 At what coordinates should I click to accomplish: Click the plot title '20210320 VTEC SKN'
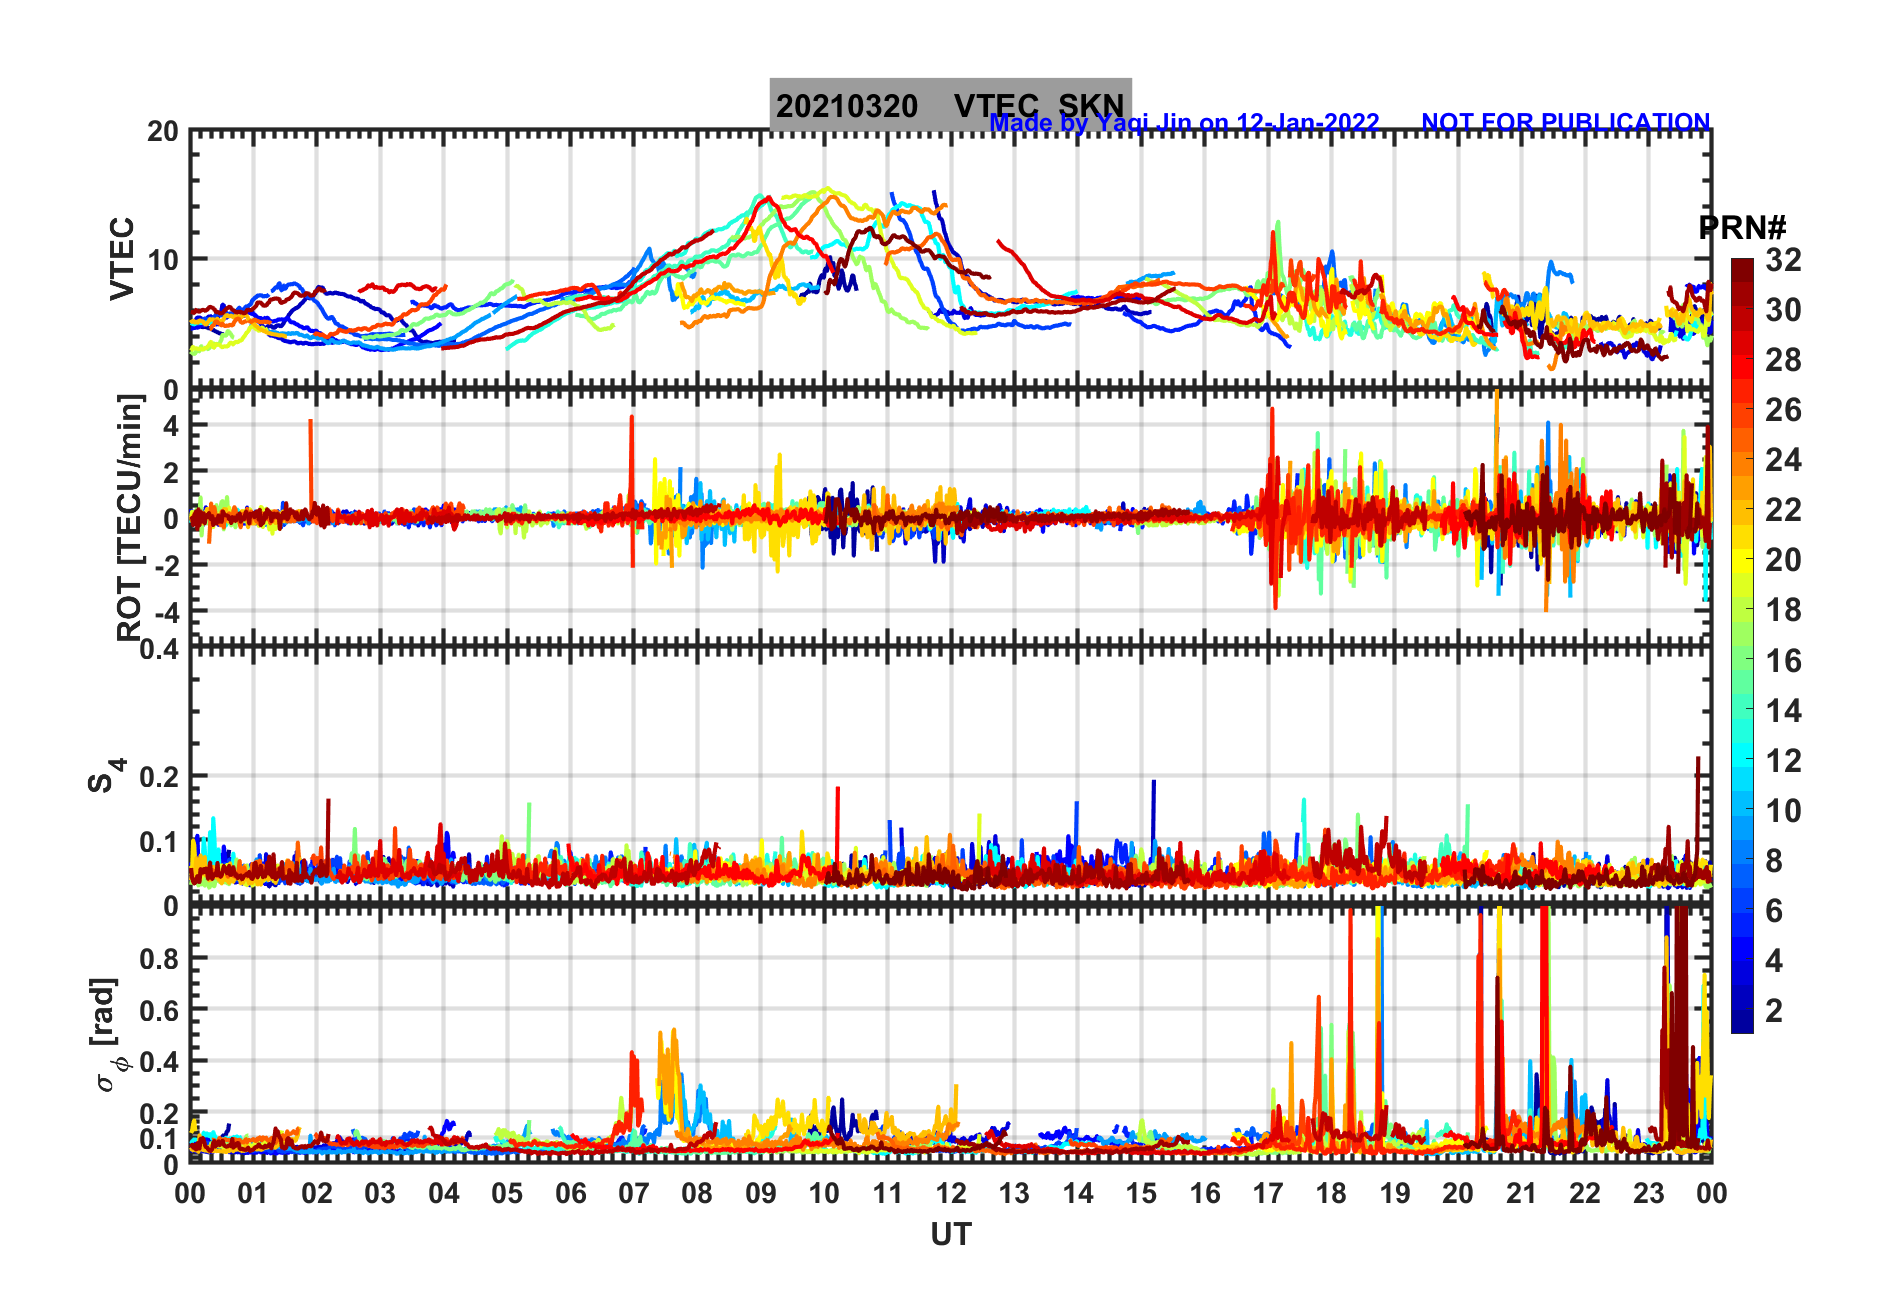[x=950, y=106]
